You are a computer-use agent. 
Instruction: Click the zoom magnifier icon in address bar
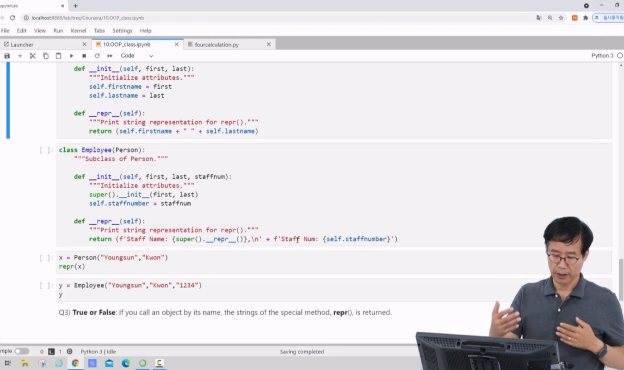pyautogui.click(x=550, y=18)
